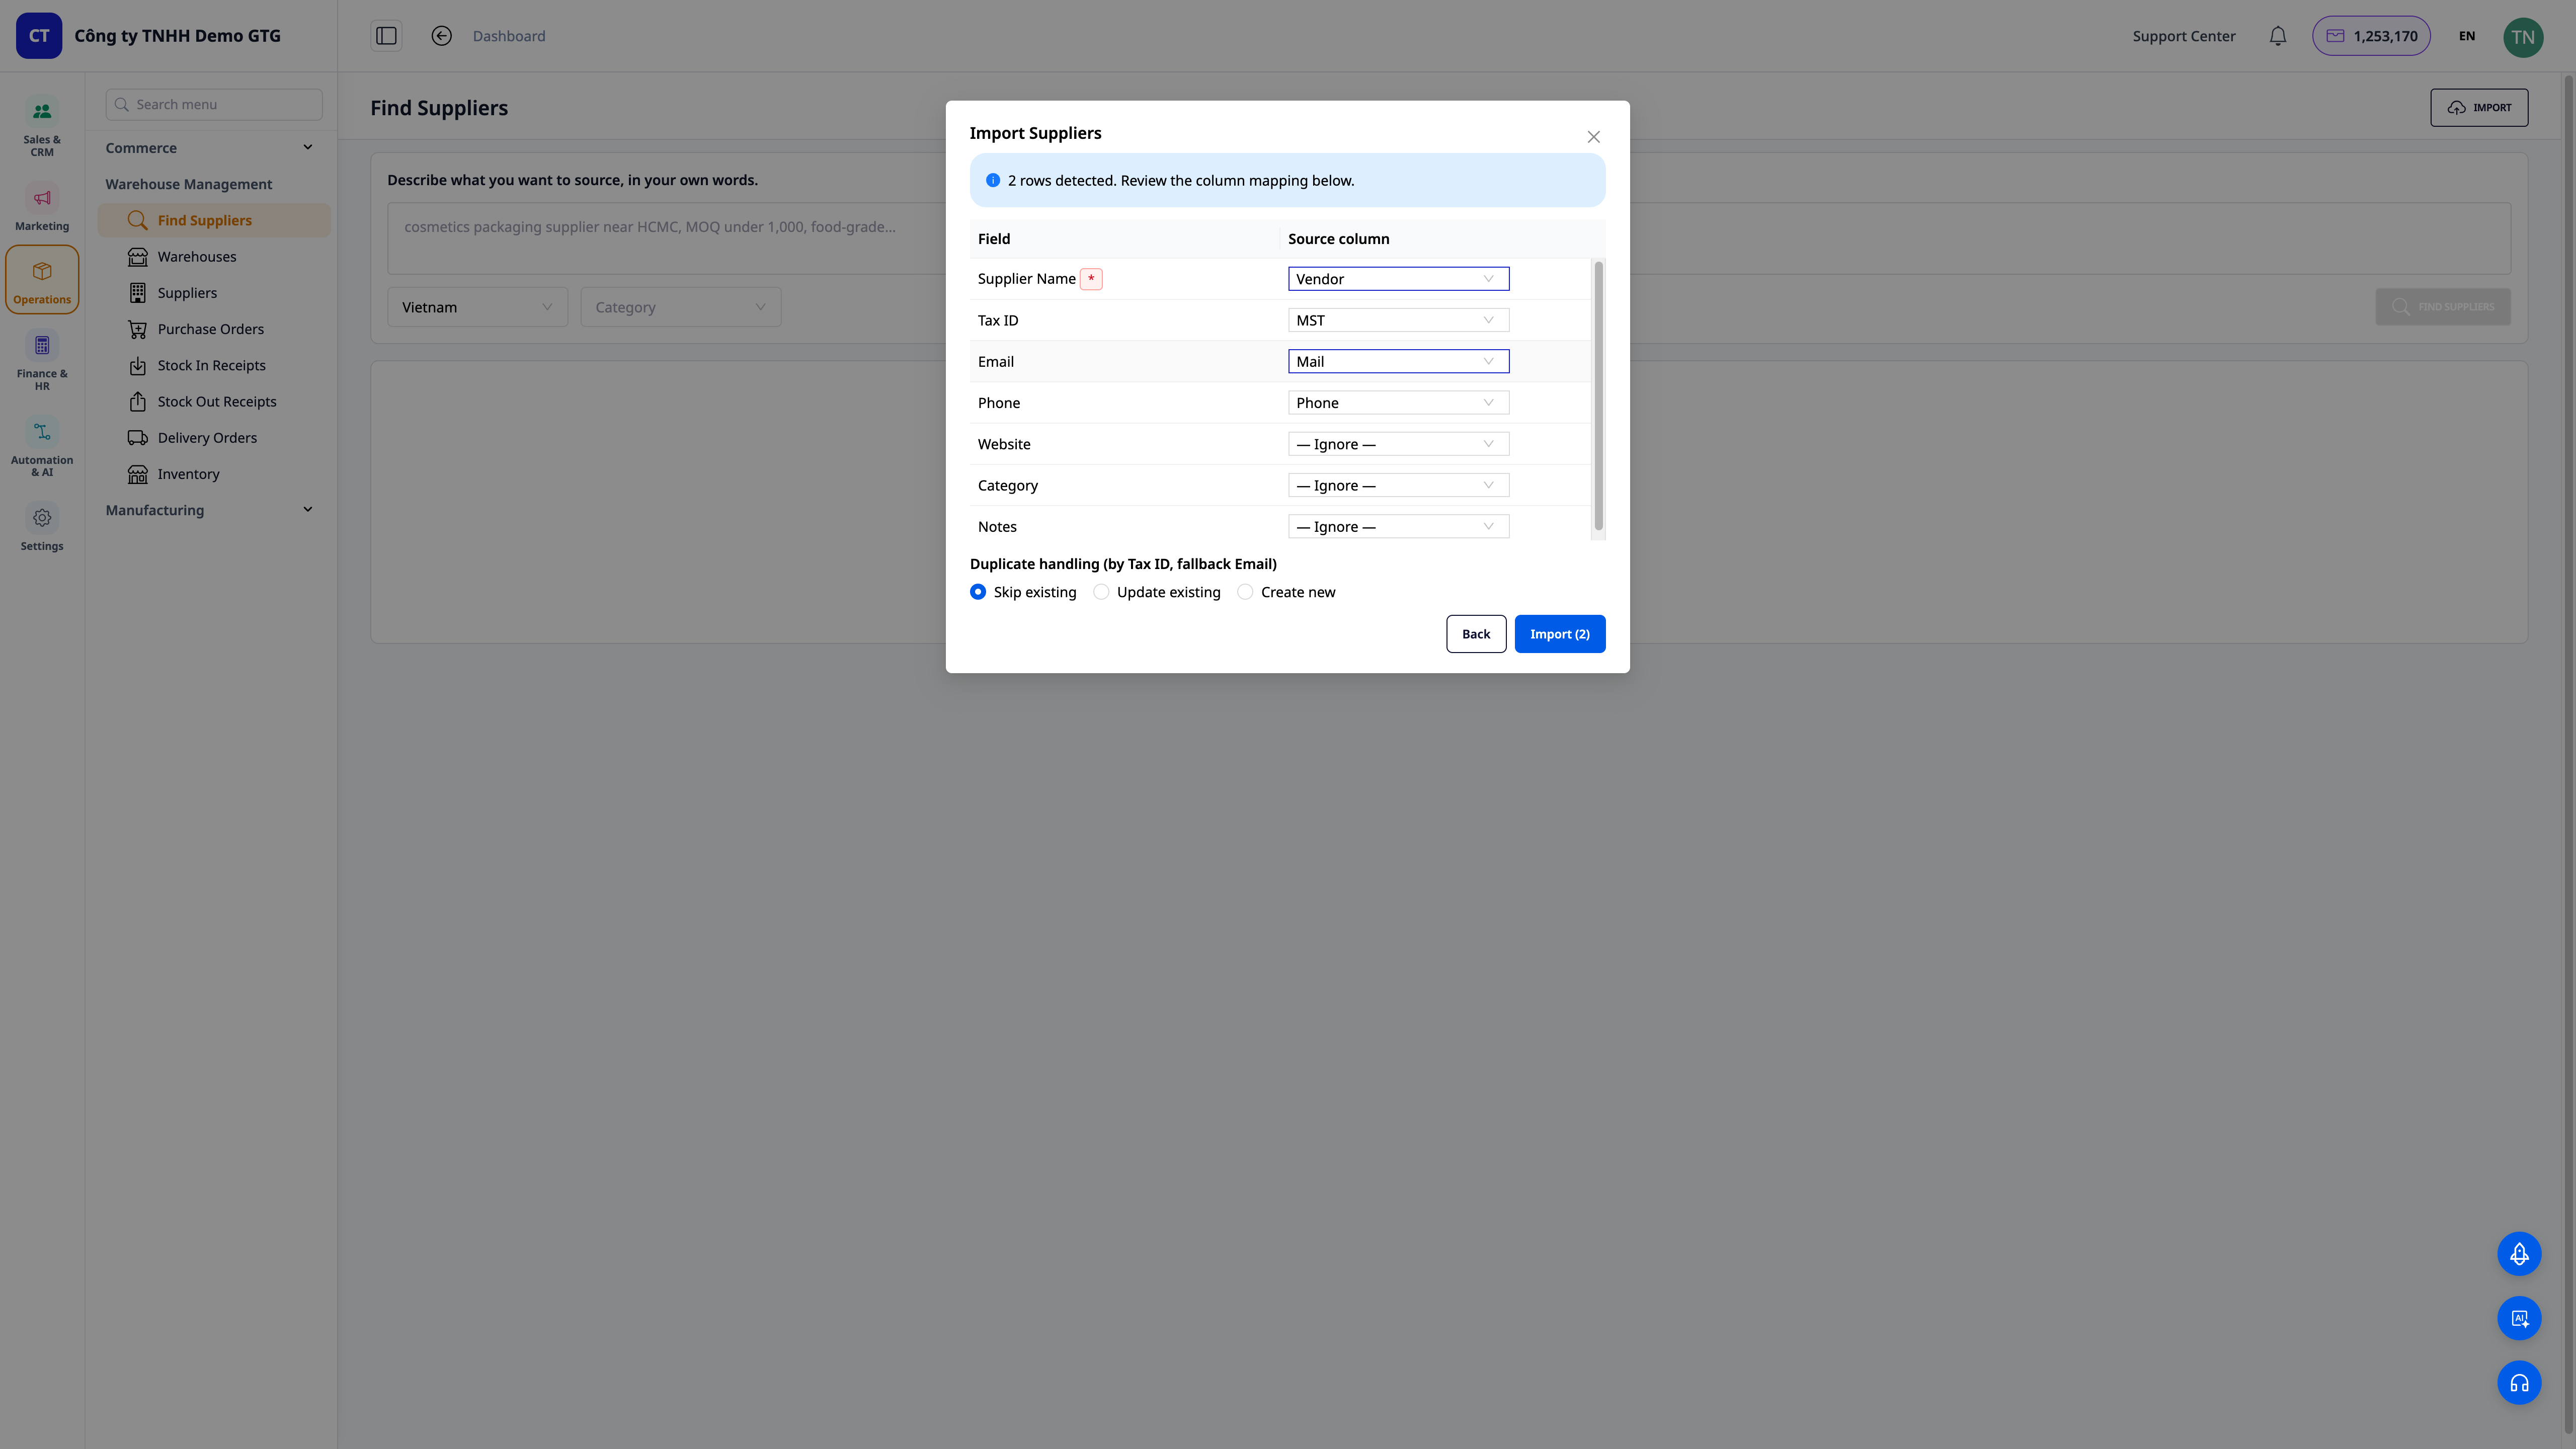
Task: Open the notifications bell icon
Action: click(x=2278, y=36)
